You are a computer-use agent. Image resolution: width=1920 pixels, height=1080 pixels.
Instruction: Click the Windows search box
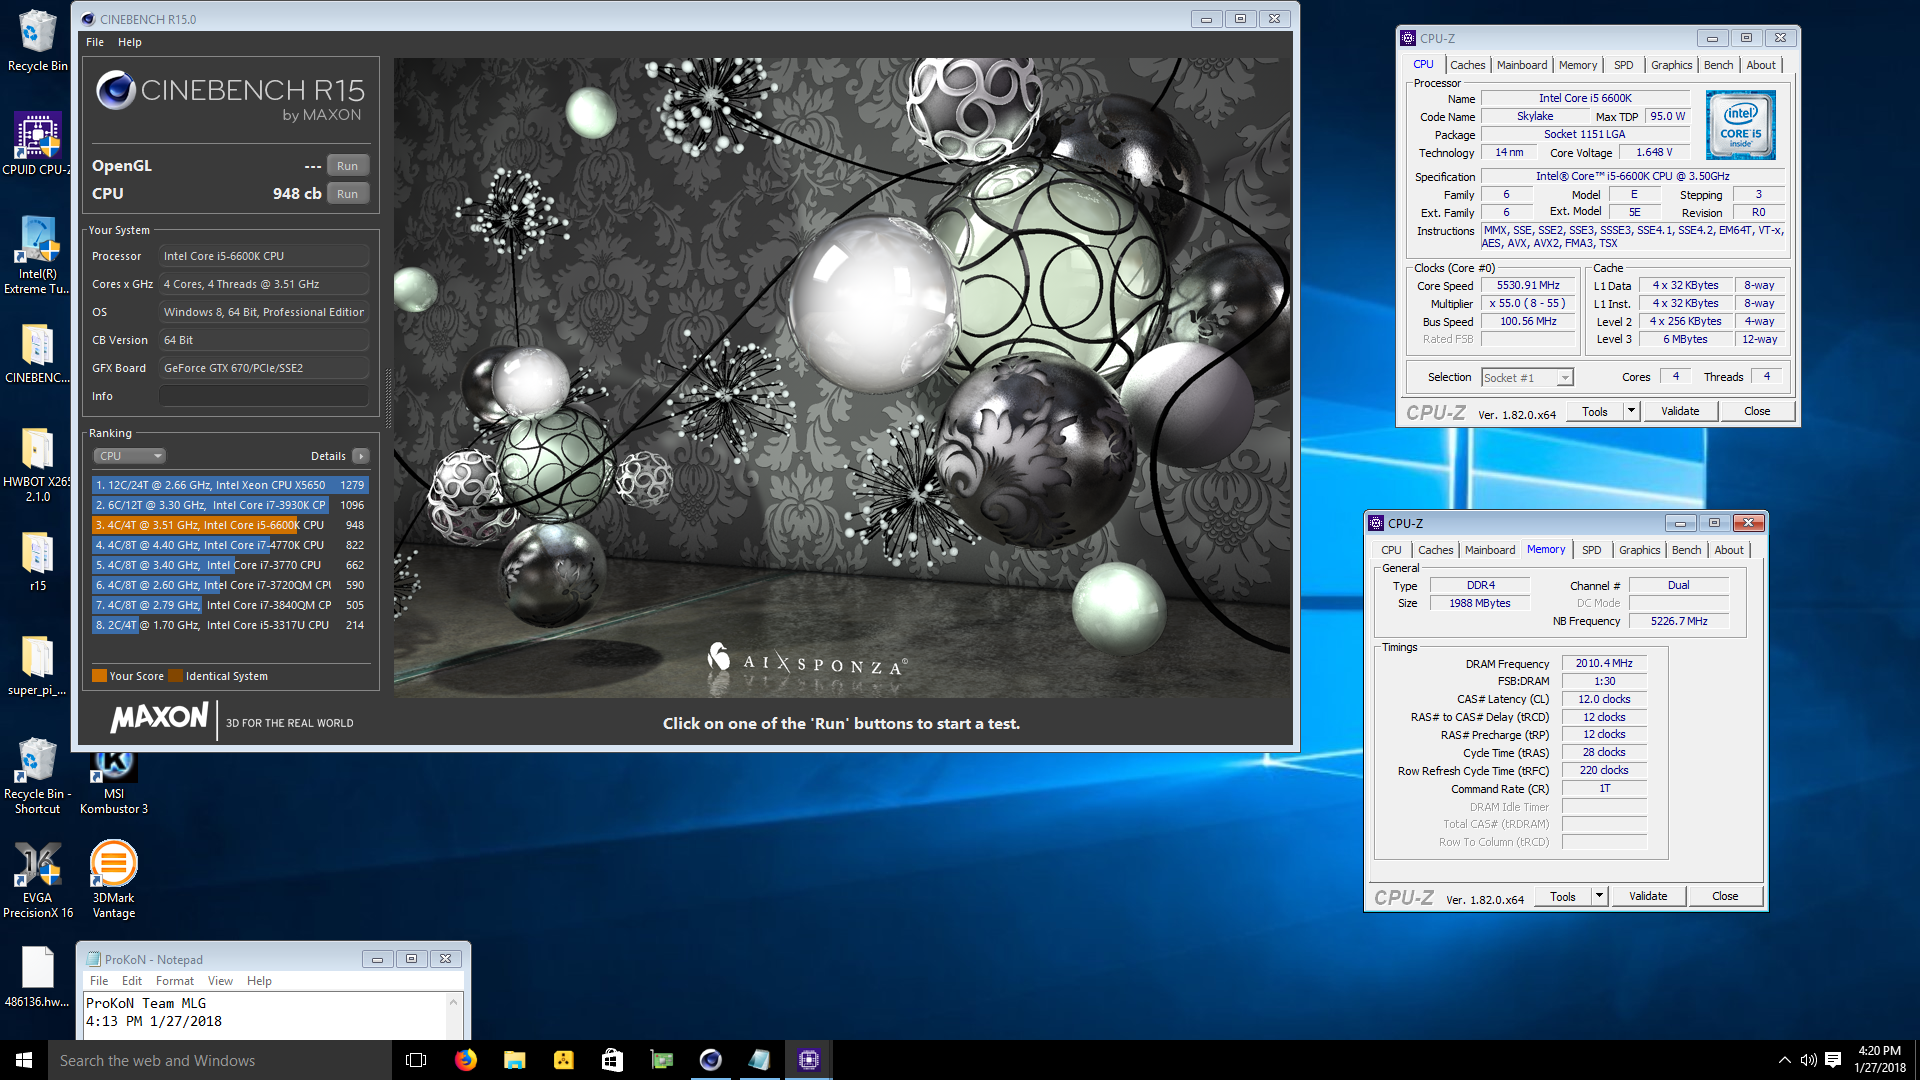[220, 1060]
